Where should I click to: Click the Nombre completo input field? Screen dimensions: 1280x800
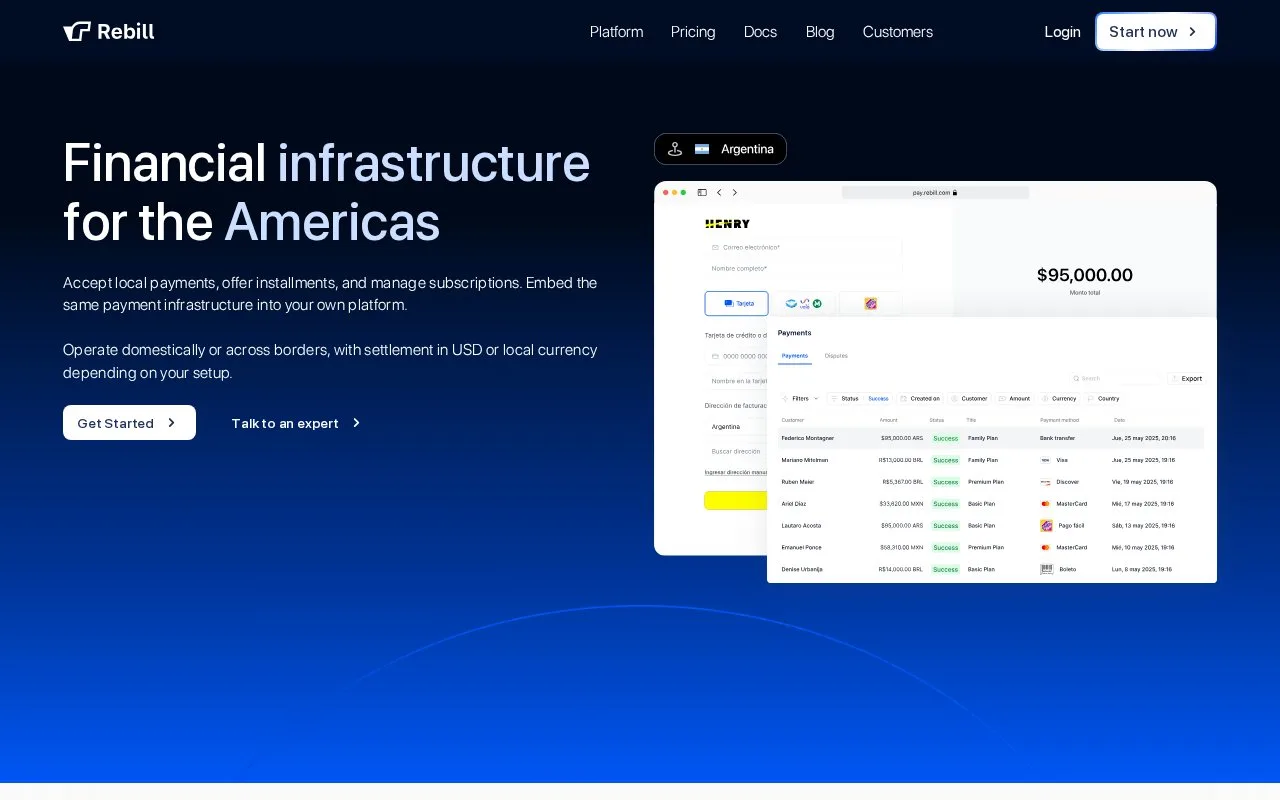803,269
